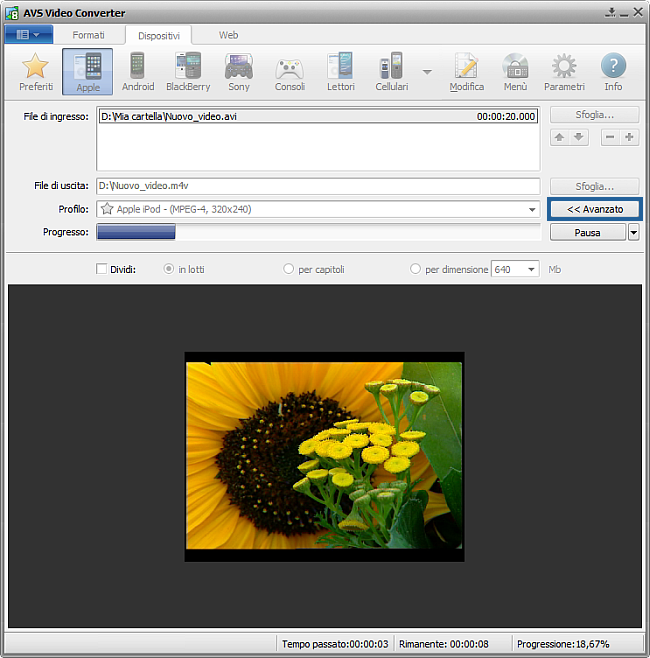Pick the Consoli gamepad icon
The width and height of the screenshot is (650, 658).
click(x=290, y=72)
